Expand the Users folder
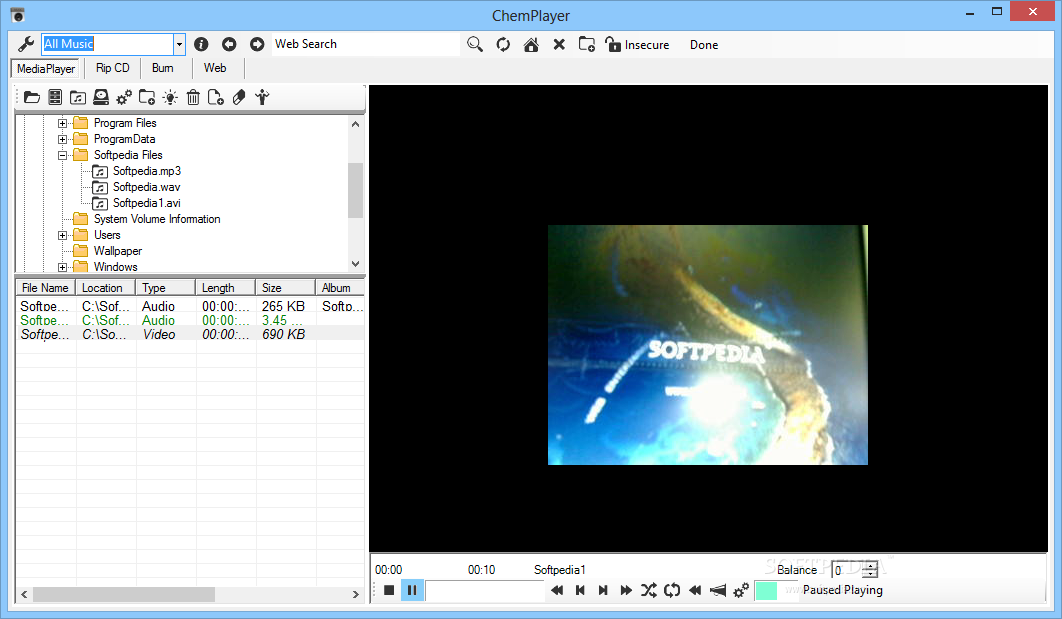Screen dimensions: 1062x619 pos(62,236)
